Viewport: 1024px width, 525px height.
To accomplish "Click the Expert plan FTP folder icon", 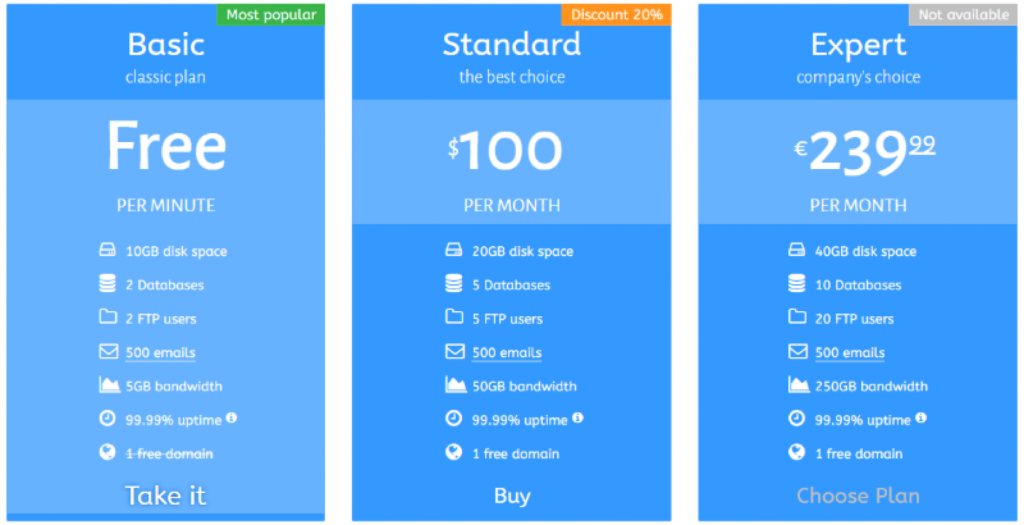I will pyautogui.click(x=797, y=317).
